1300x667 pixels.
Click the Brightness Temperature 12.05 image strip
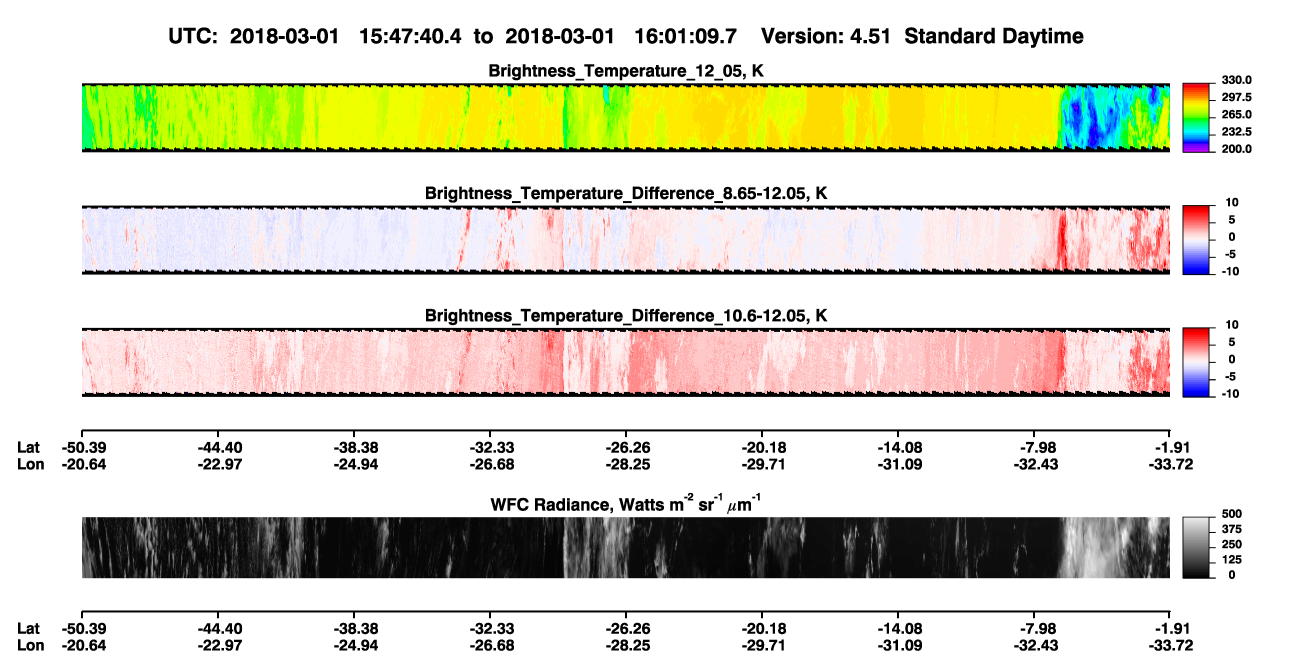626,117
